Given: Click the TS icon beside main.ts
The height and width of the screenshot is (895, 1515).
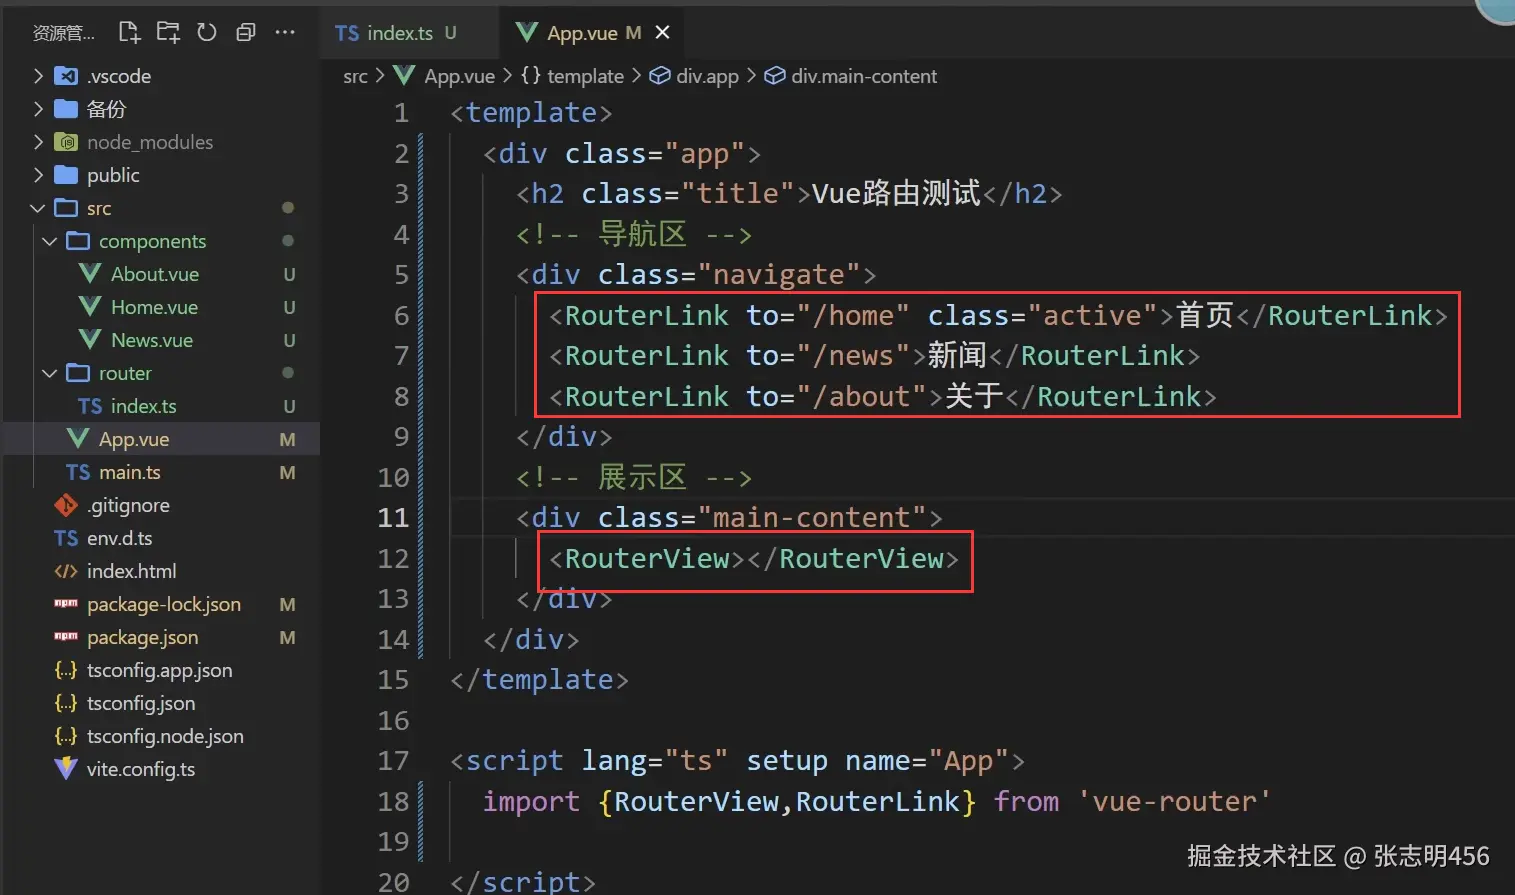Looking at the screenshot, I should (78, 472).
